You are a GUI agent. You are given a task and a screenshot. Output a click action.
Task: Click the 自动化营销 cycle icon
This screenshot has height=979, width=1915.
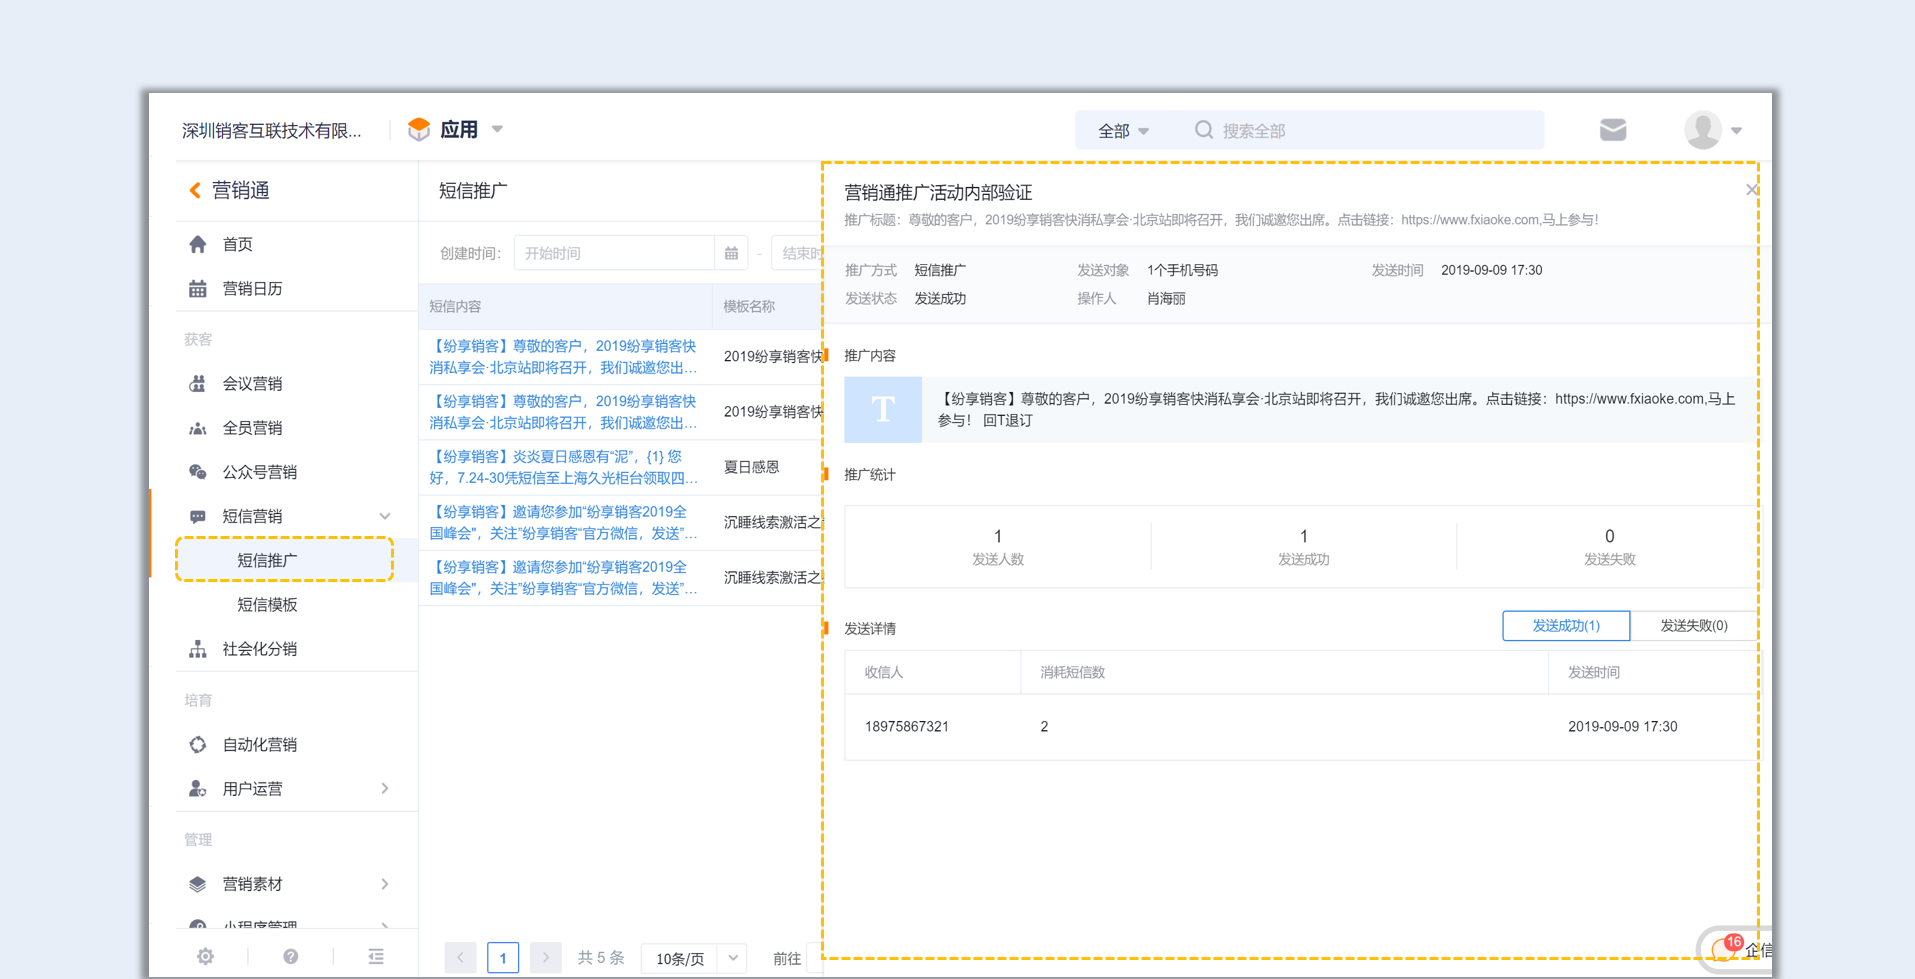[198, 744]
